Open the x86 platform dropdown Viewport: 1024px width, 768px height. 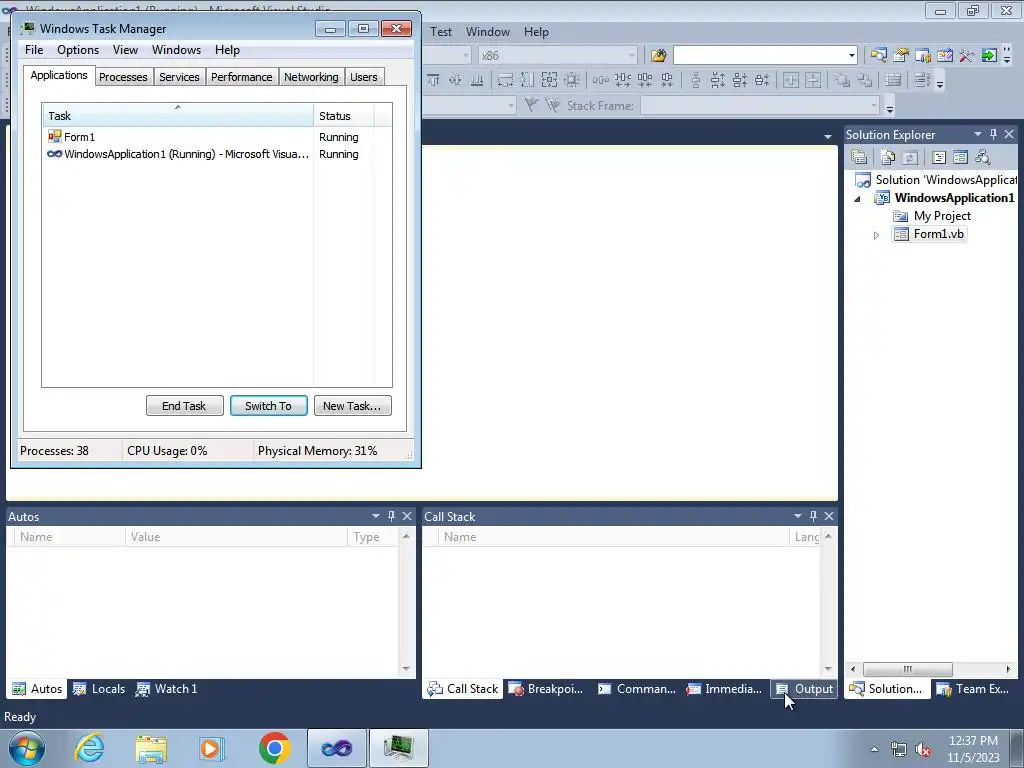pos(632,56)
